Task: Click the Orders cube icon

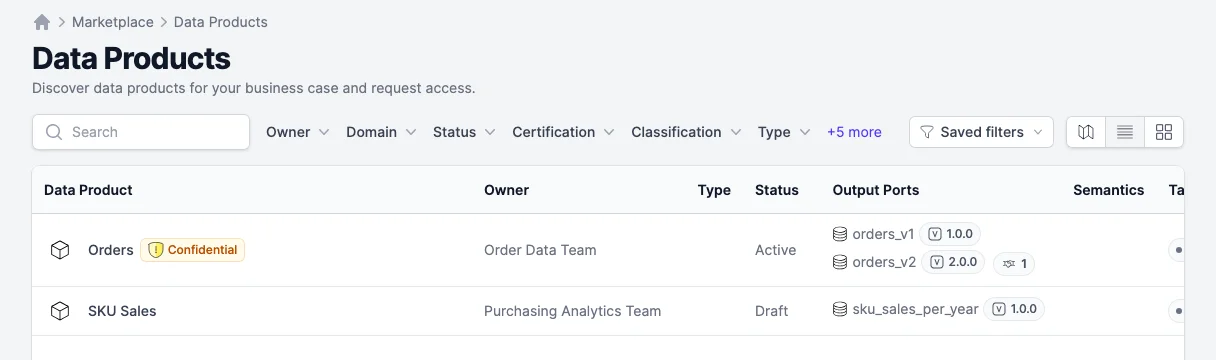Action: pos(60,250)
